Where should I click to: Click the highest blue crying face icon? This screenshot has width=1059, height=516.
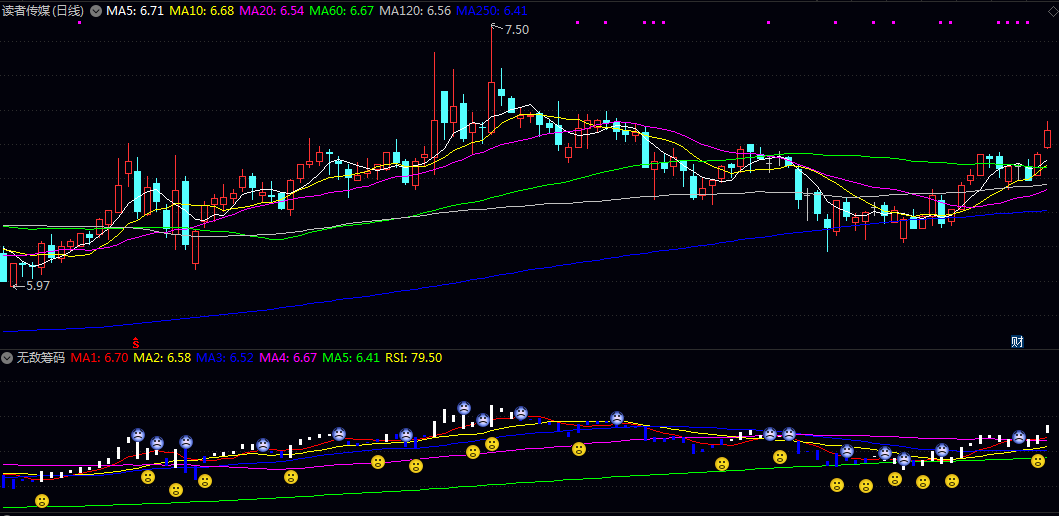(465, 408)
